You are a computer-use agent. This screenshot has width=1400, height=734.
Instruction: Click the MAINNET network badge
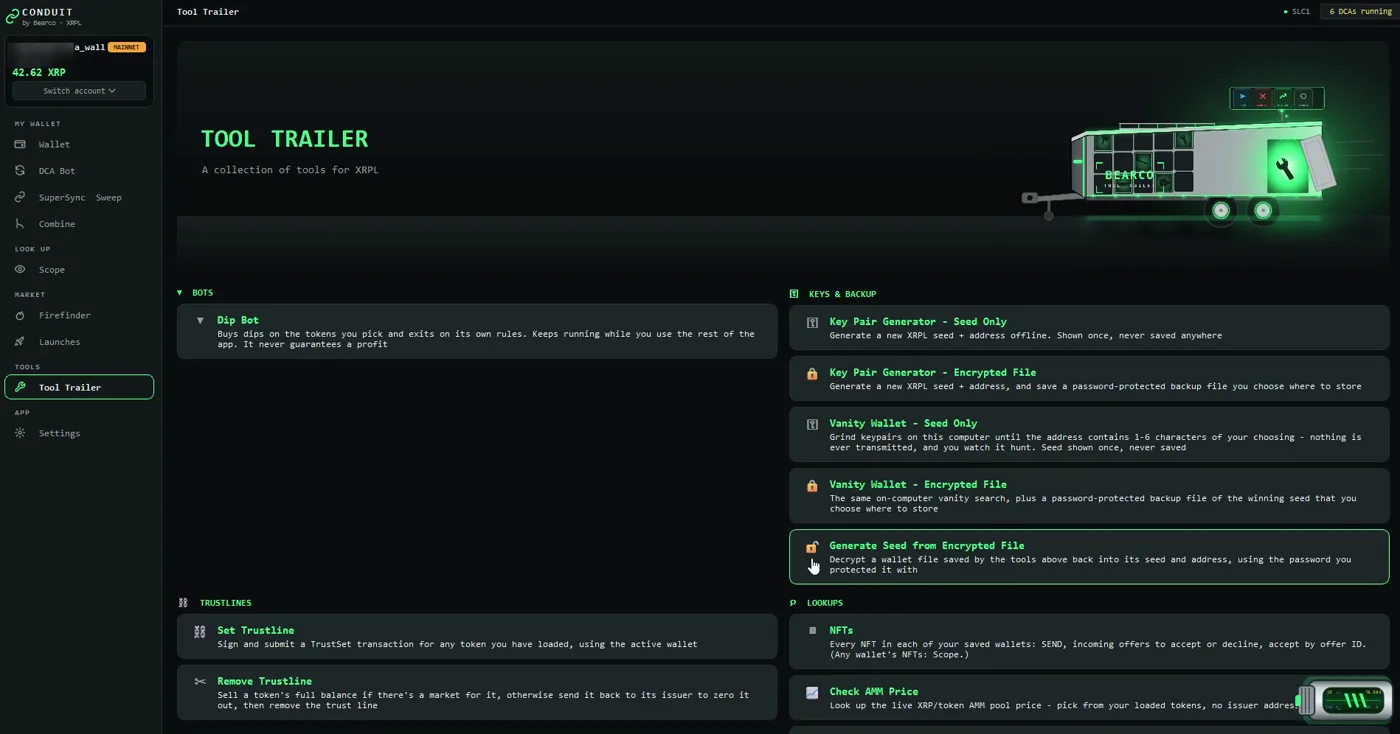point(127,47)
